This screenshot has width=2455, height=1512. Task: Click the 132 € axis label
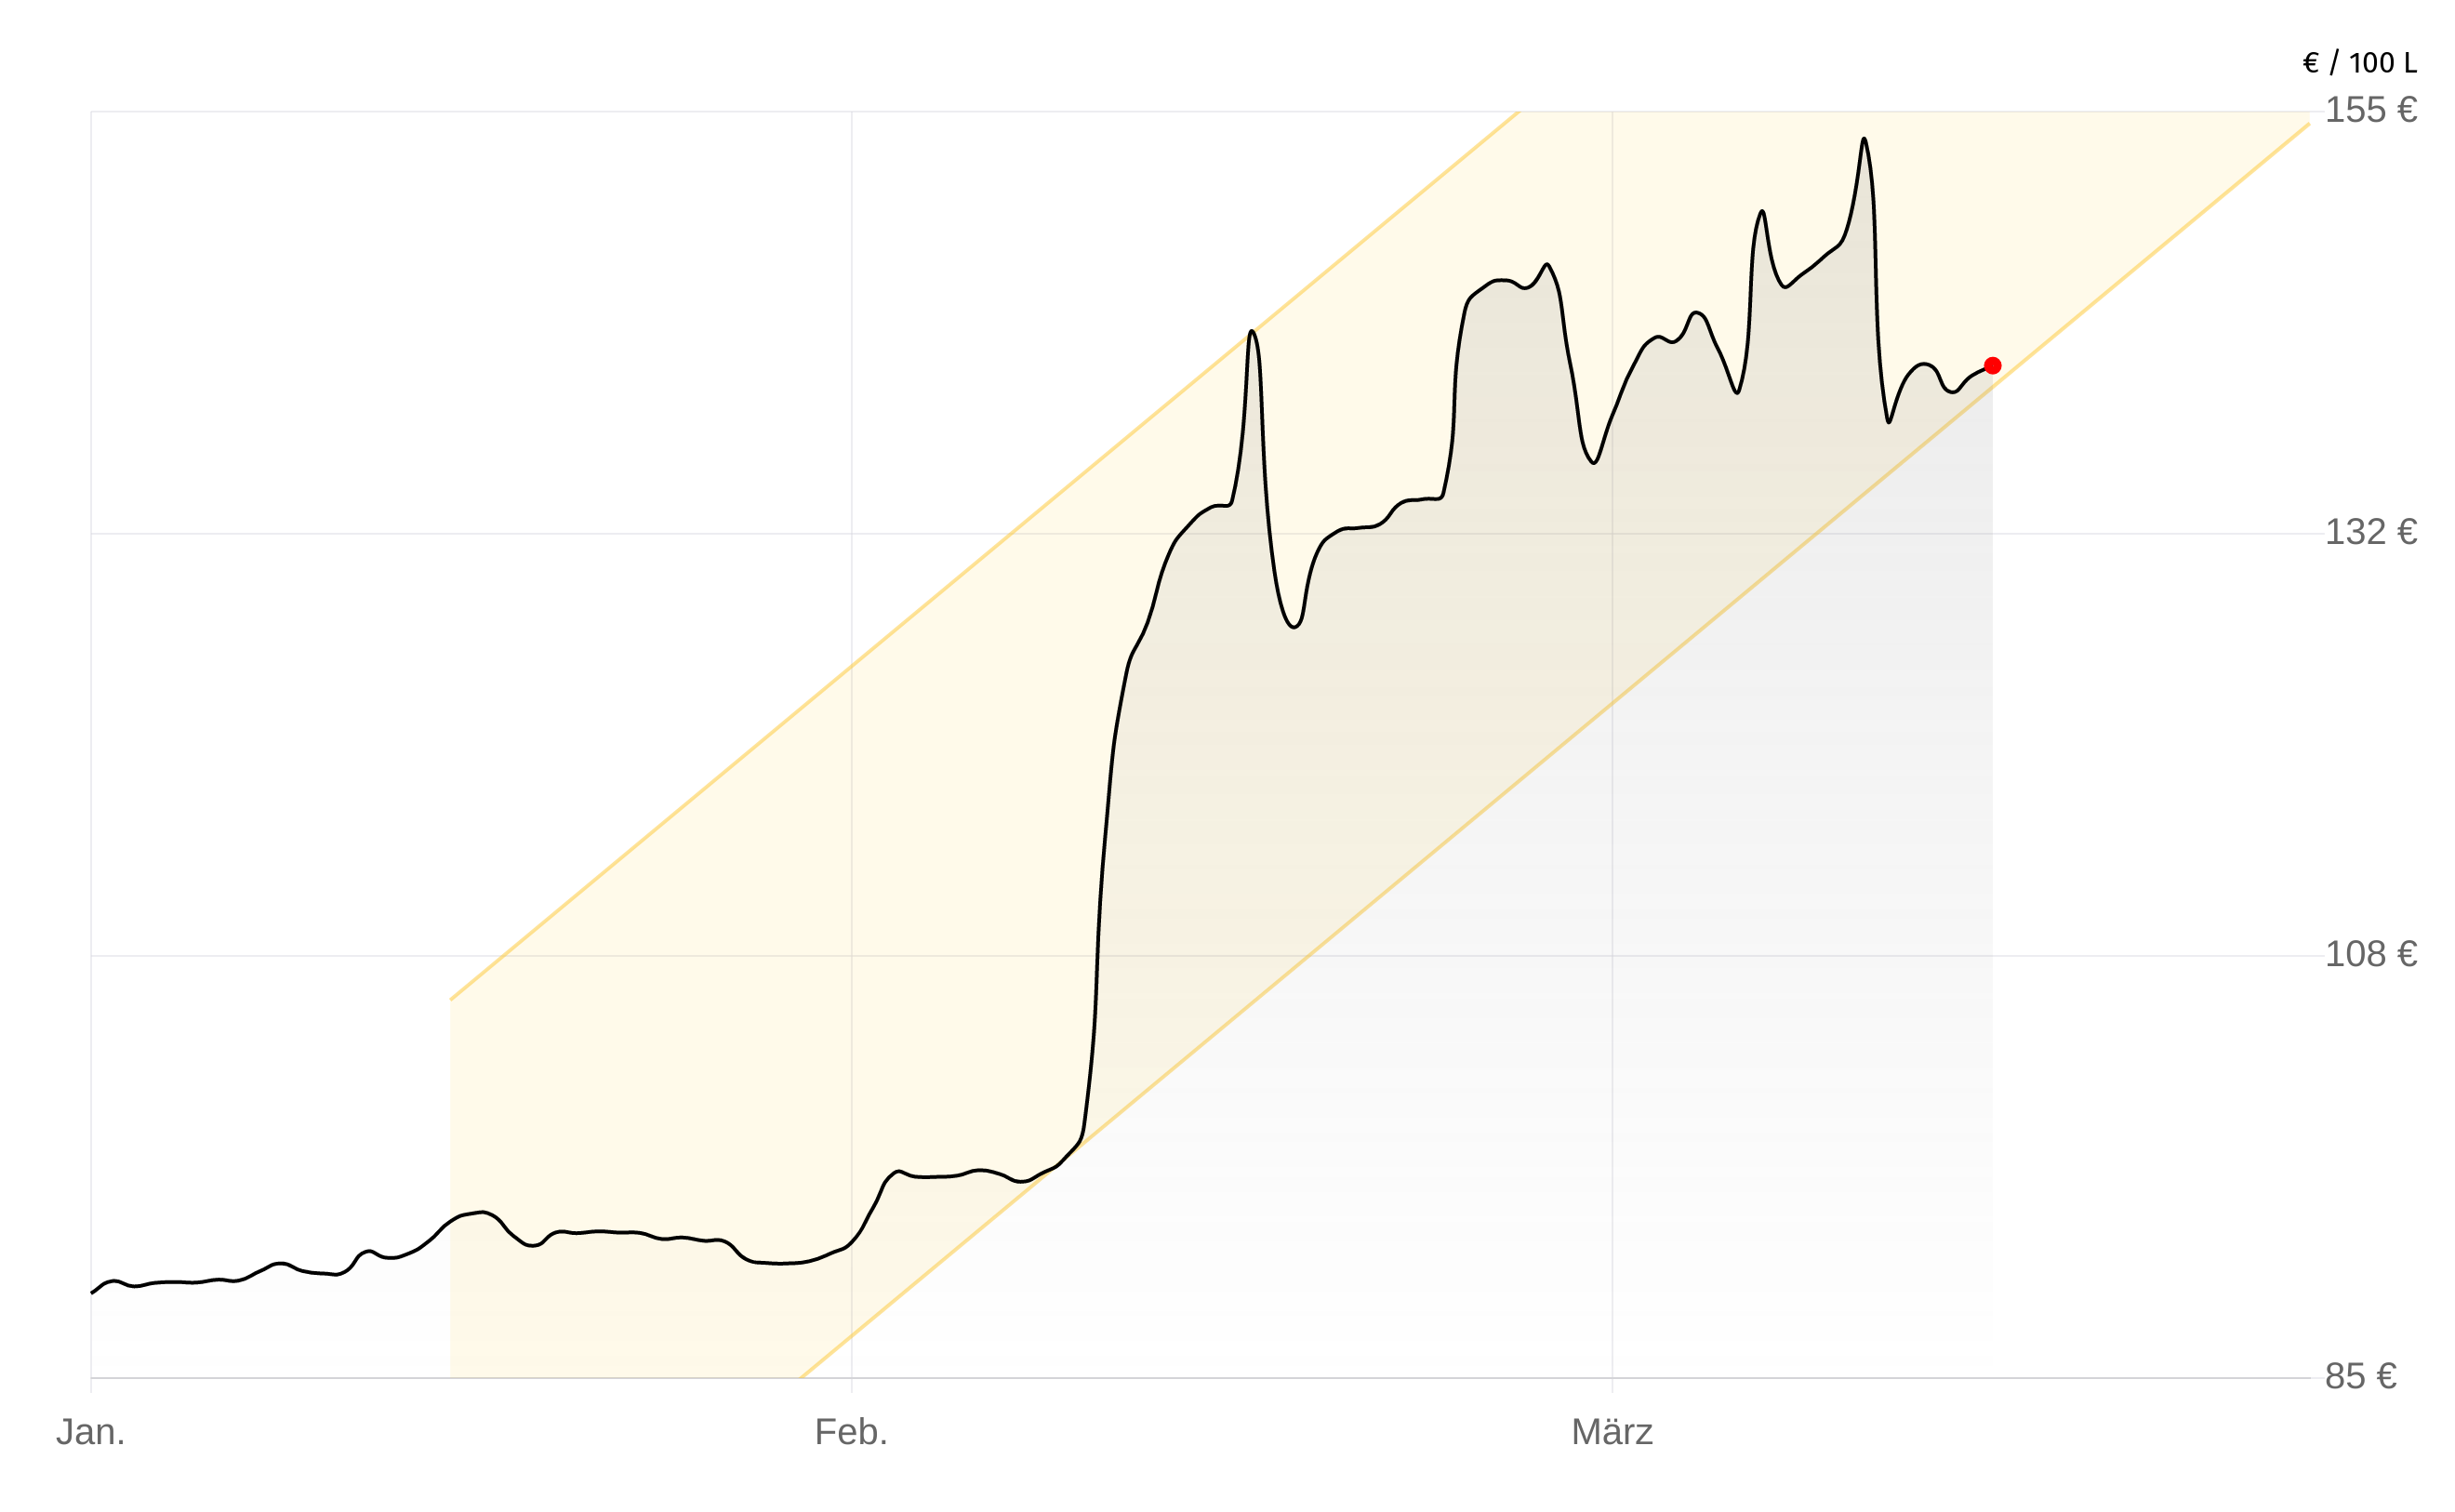point(2370,532)
